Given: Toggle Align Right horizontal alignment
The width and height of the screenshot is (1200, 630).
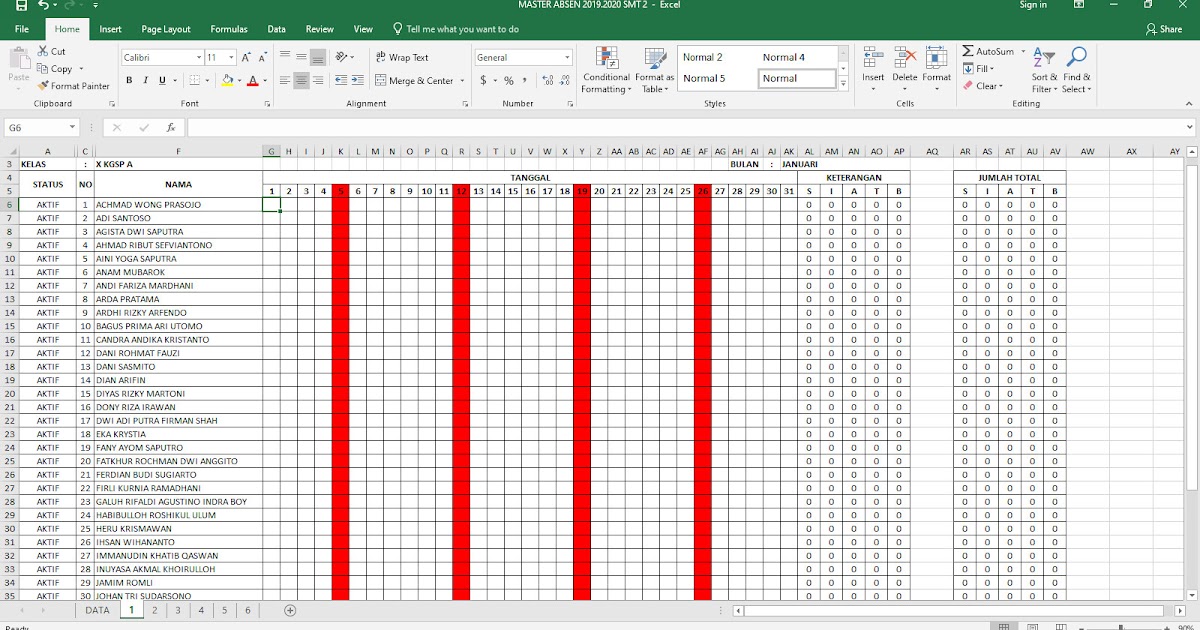Looking at the screenshot, I should 317,80.
